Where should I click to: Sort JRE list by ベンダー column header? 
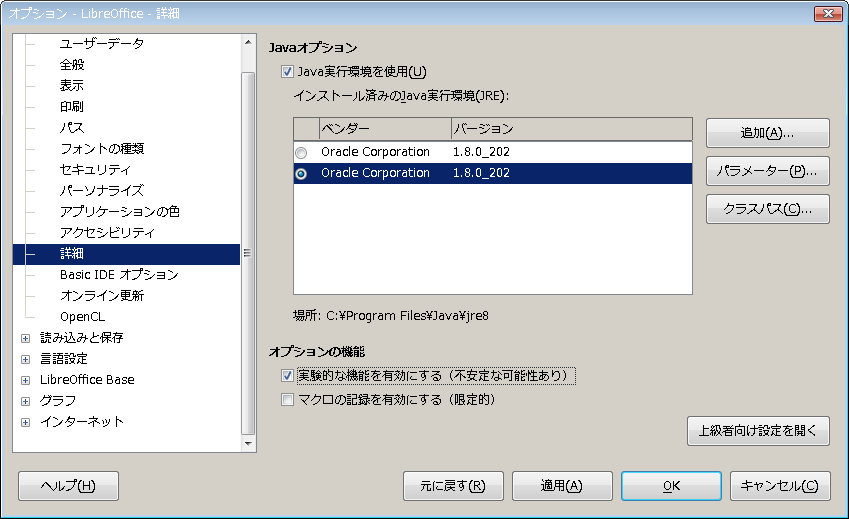tap(385, 129)
